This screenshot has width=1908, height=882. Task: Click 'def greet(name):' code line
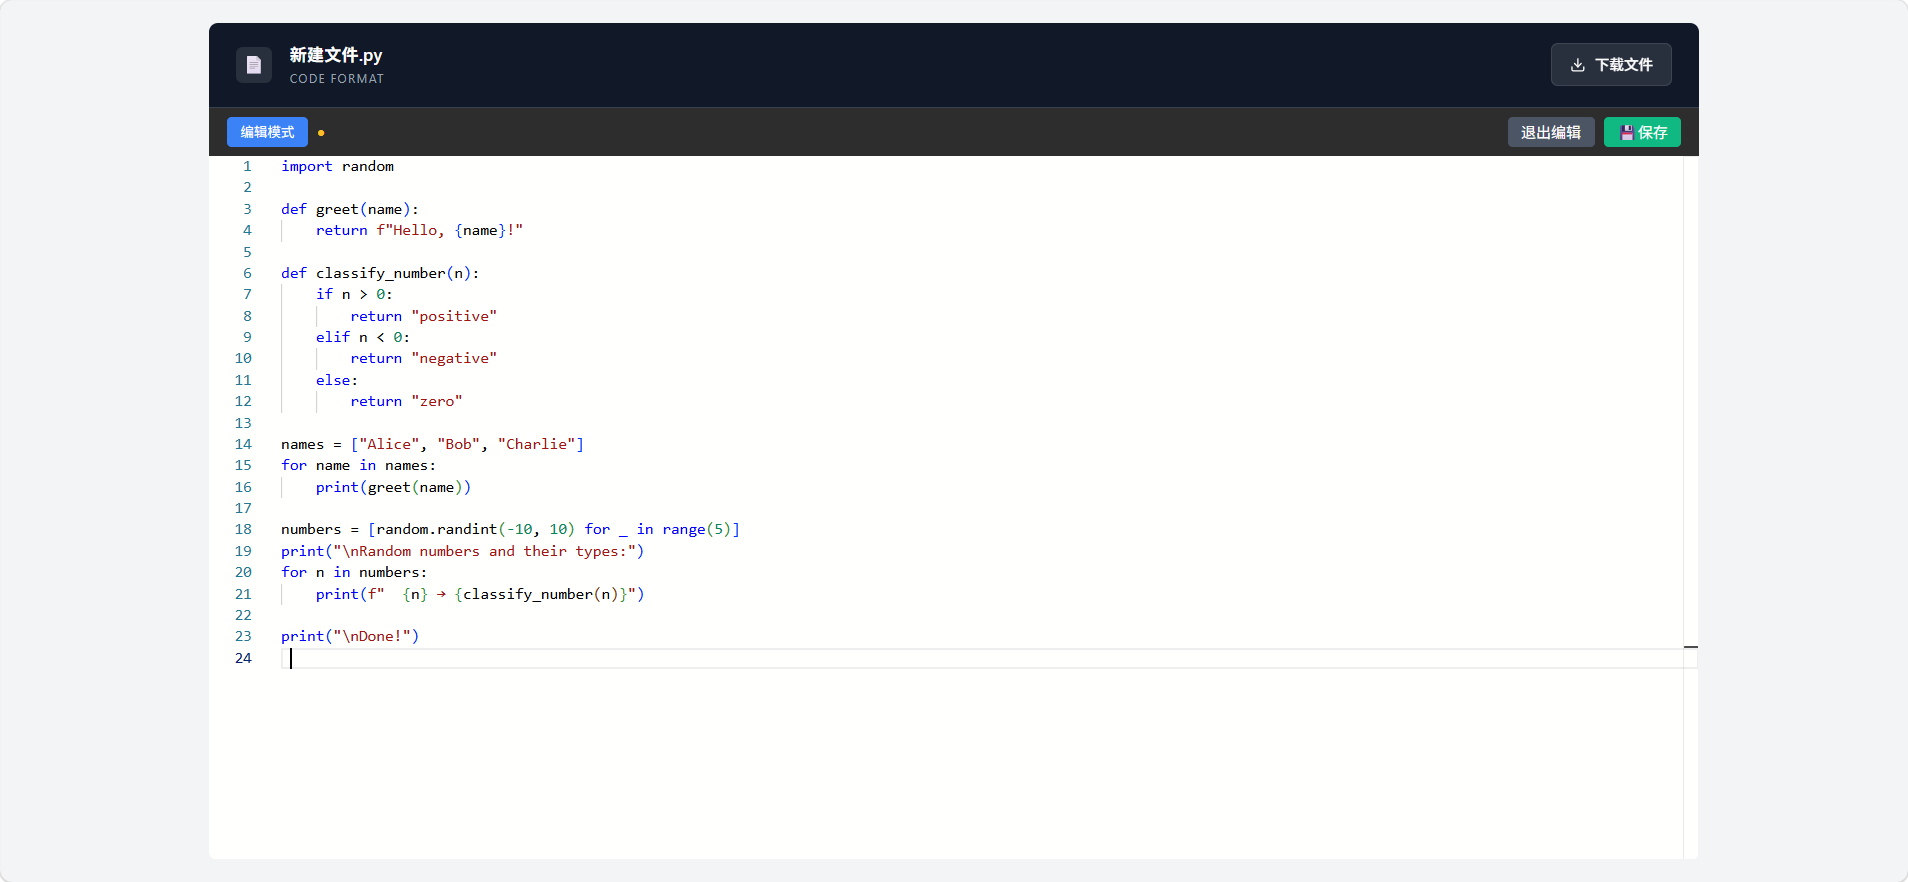tap(350, 209)
